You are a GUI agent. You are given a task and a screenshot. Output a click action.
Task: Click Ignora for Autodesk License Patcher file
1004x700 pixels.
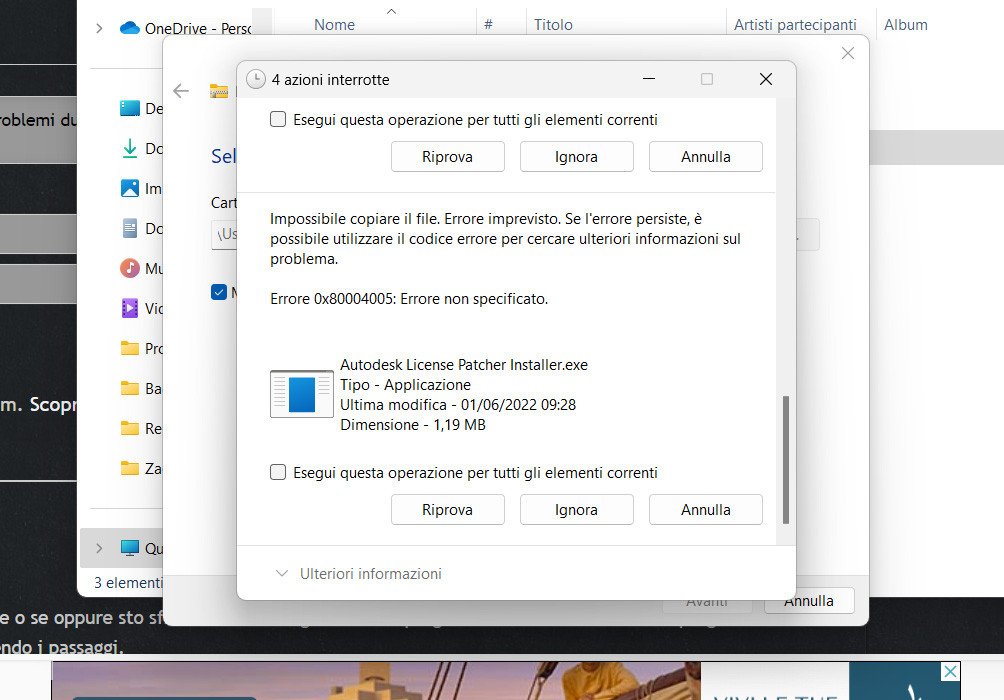[x=576, y=510]
